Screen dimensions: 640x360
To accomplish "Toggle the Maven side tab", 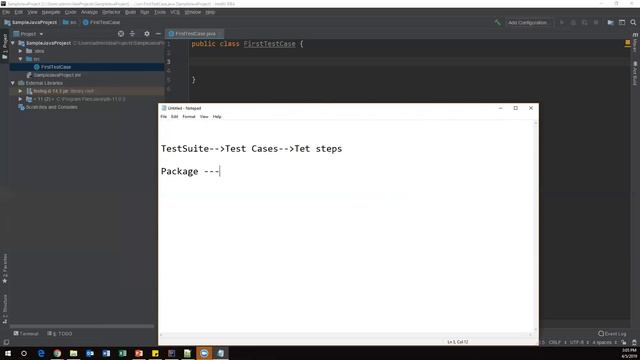I will point(635,42).
